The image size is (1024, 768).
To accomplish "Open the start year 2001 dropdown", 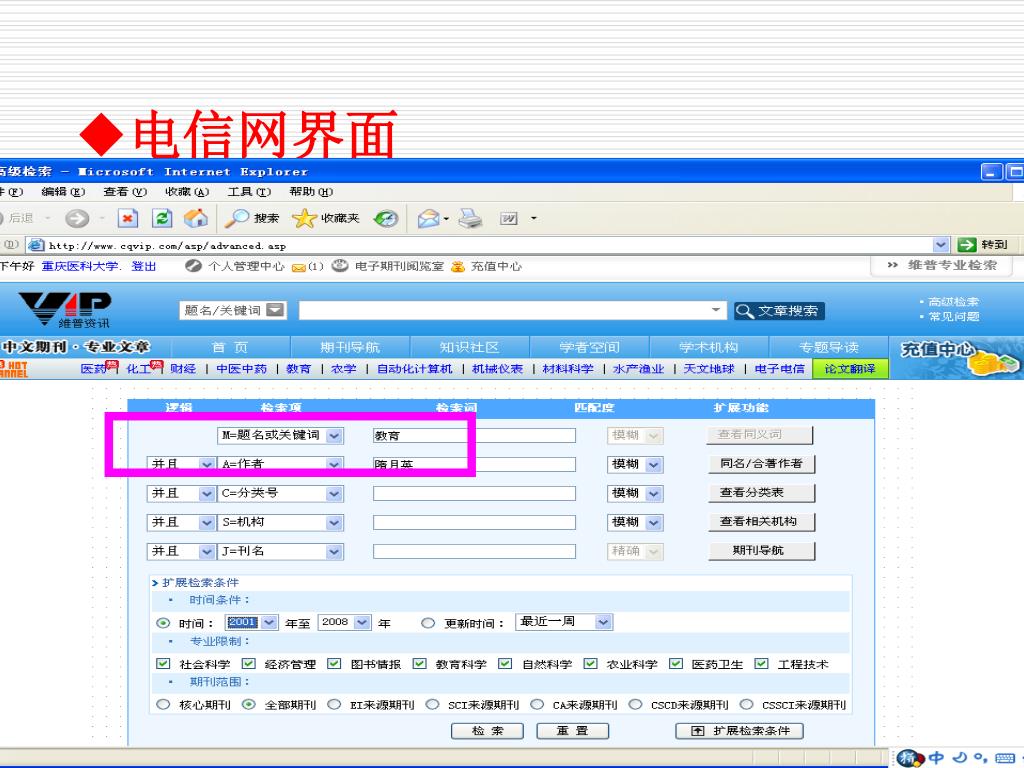I will [270, 622].
